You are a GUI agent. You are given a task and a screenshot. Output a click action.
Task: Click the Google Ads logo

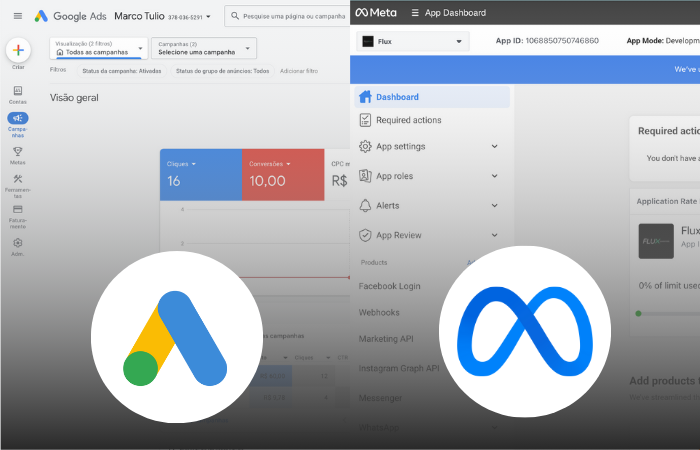(41, 16)
